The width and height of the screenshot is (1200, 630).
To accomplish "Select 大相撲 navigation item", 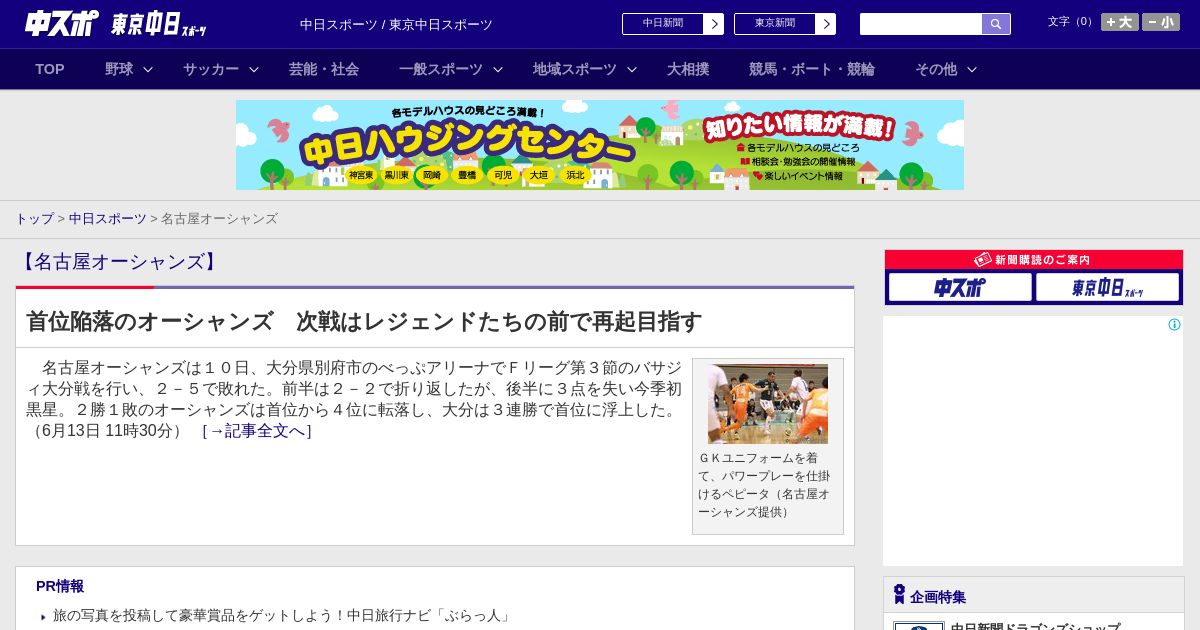I will pos(688,69).
